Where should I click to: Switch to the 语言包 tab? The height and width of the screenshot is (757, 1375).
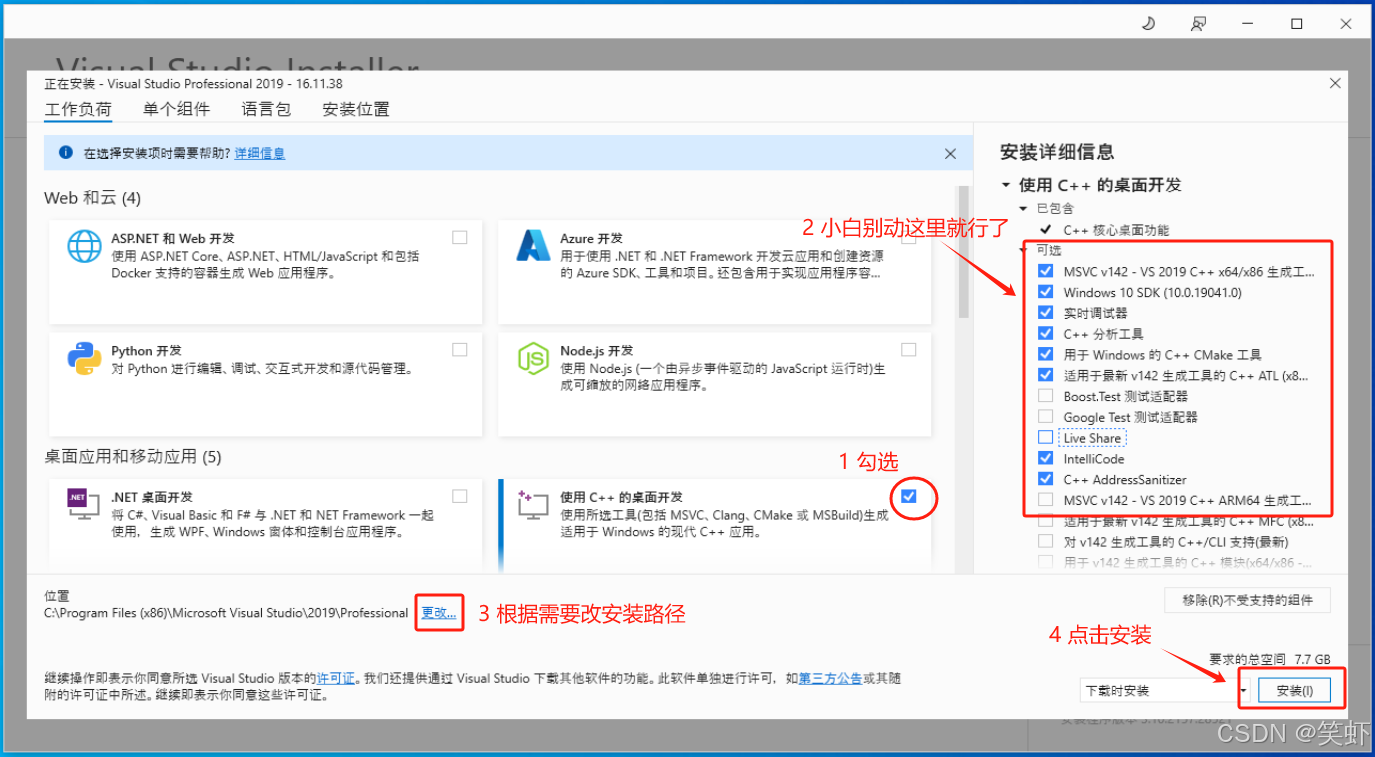pos(266,109)
